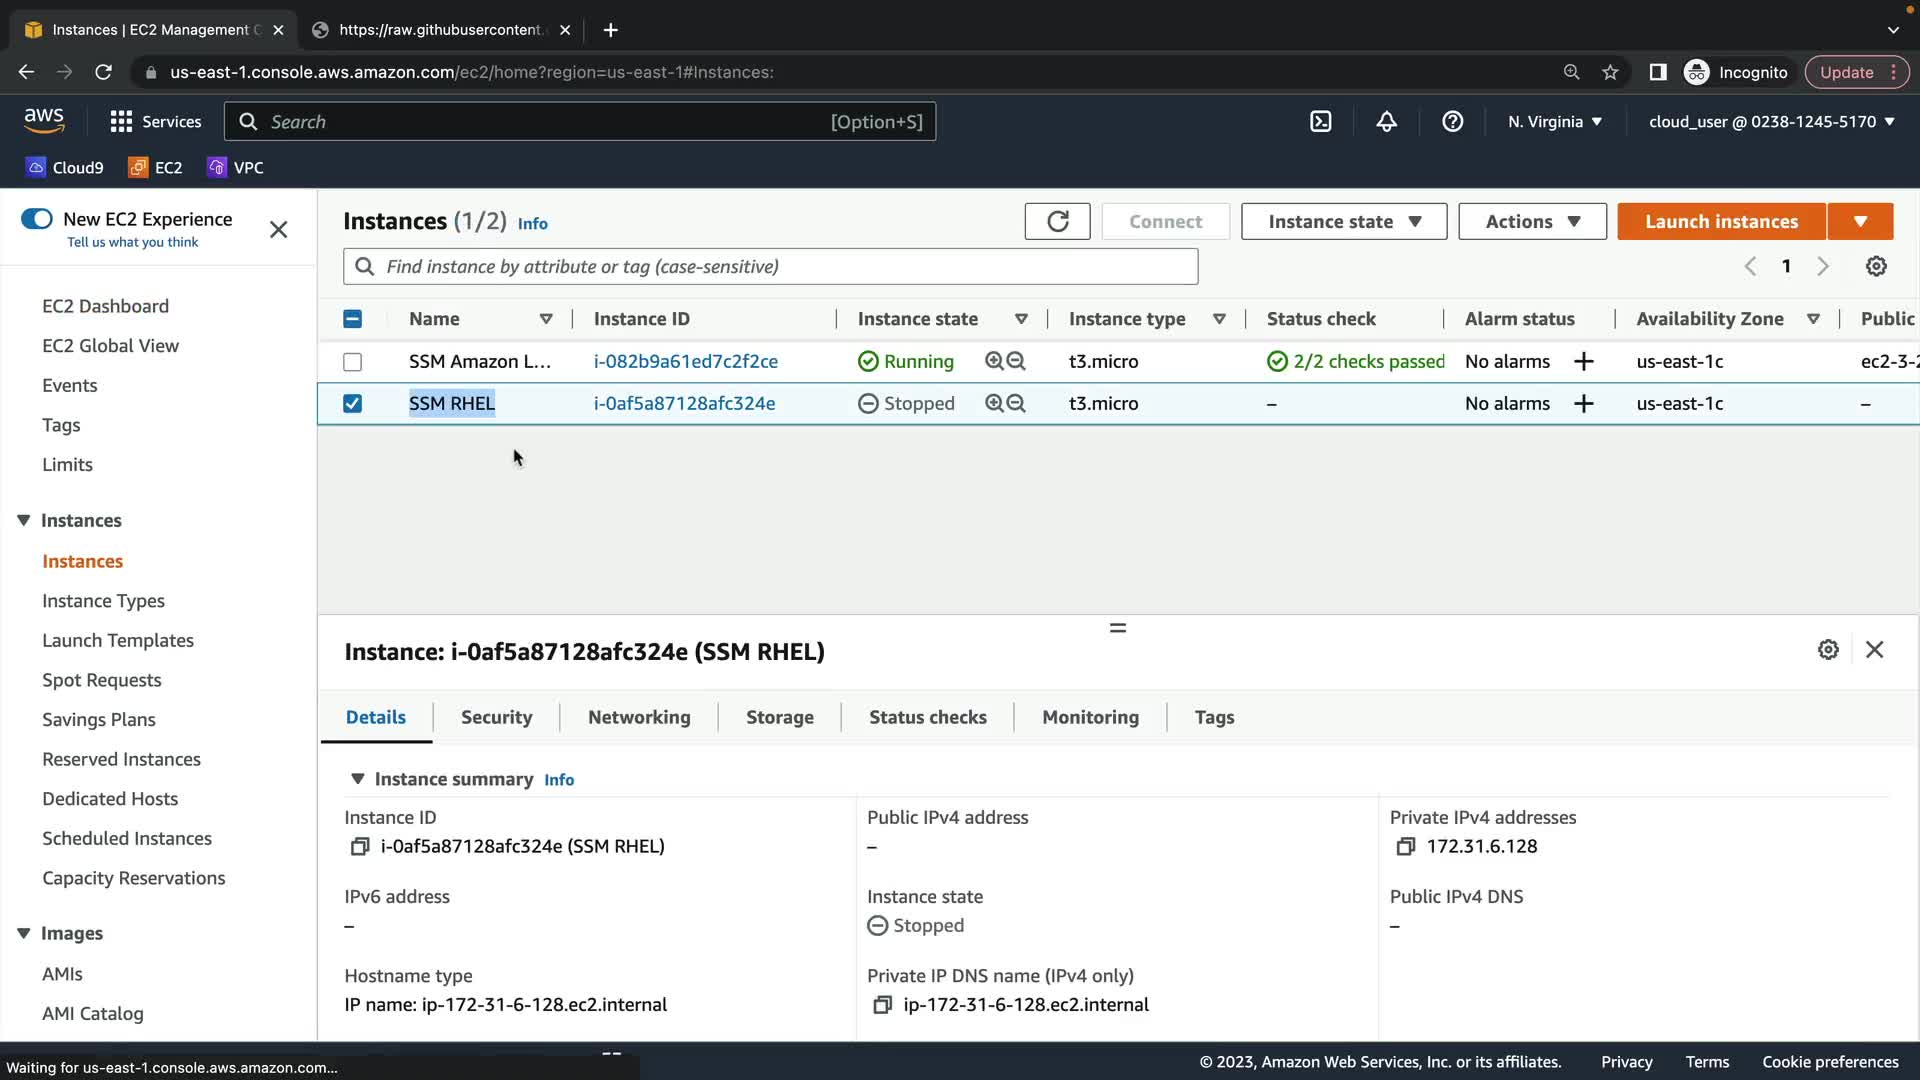Open AWS CloudShell icon in top bar
The image size is (1920, 1080).
[1320, 121]
